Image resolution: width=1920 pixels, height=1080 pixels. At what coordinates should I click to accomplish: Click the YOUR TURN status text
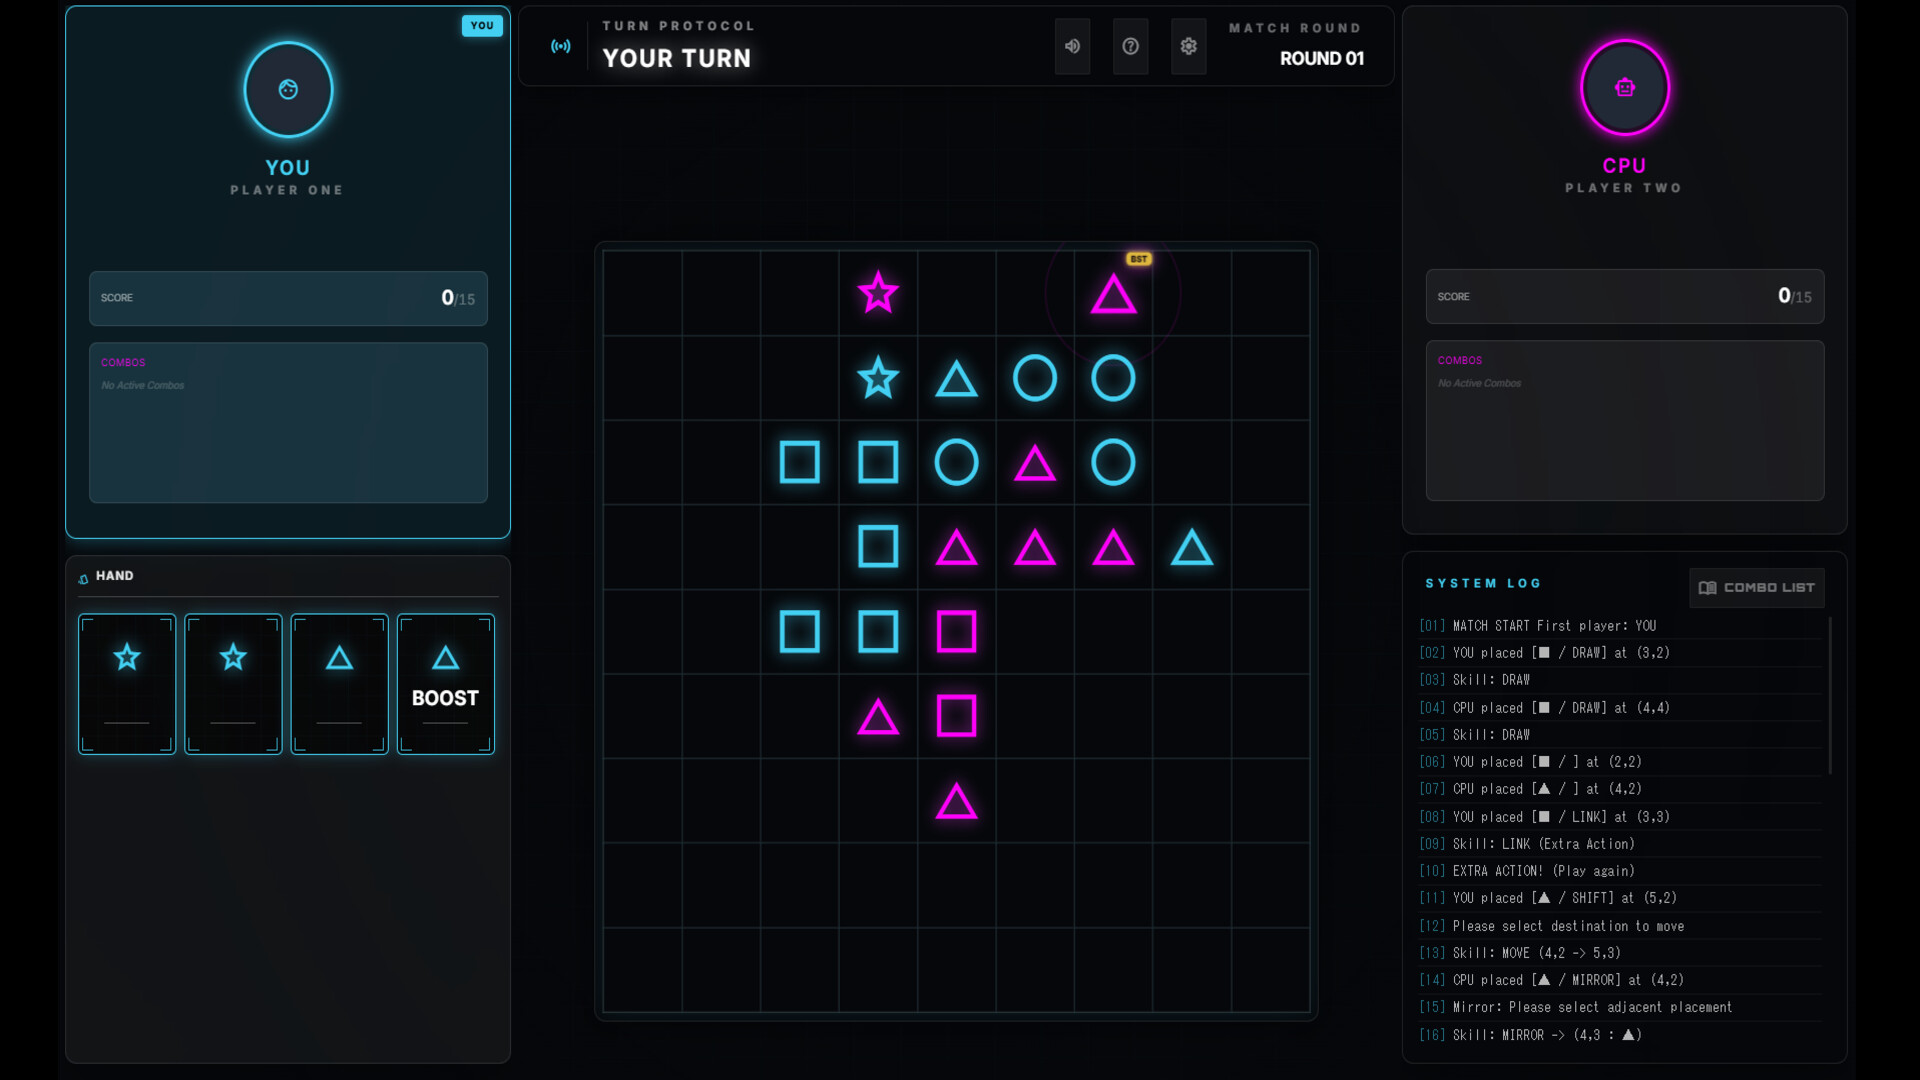point(676,59)
